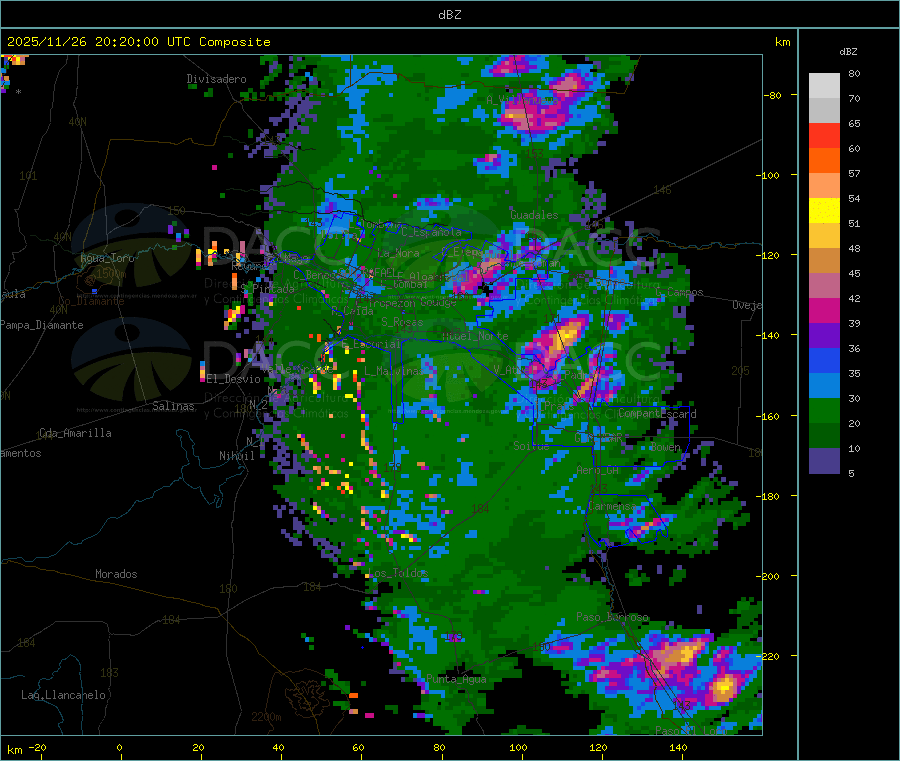Pick the slate purple 5–10 dBZ swatch
The image size is (900, 761).
pyautogui.click(x=824, y=461)
